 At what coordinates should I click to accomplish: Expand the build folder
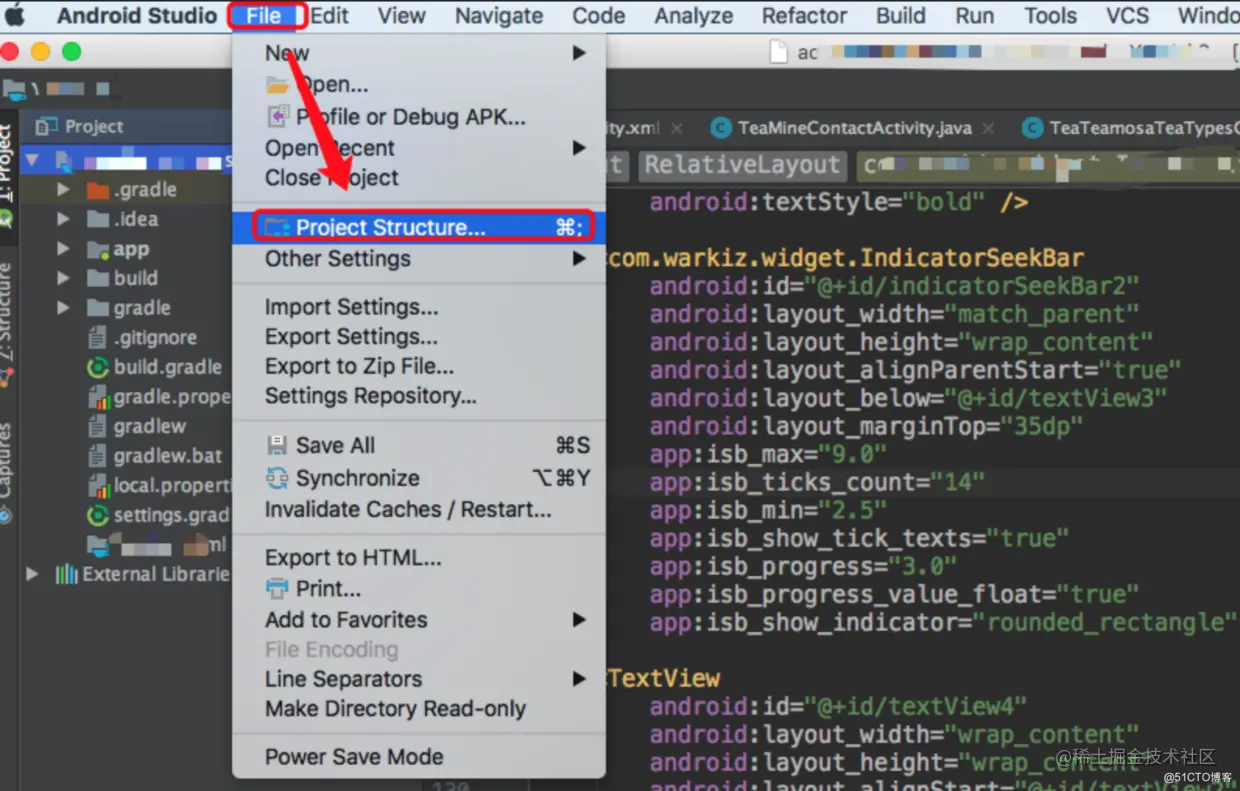[64, 278]
